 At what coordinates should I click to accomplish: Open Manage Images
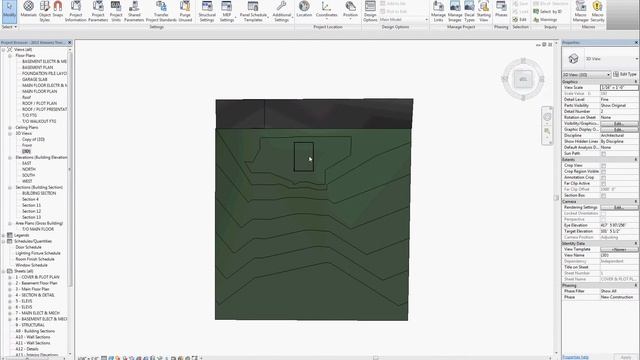click(455, 11)
